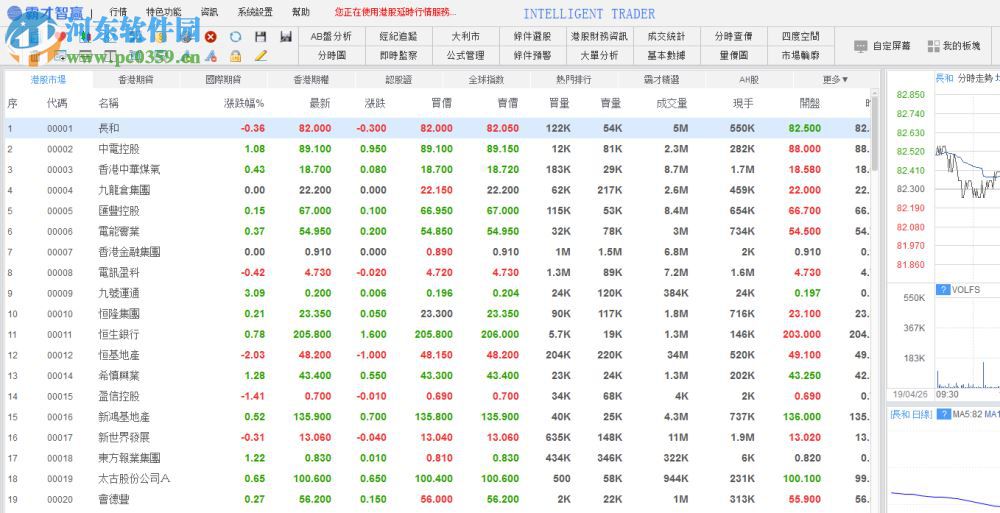Click stock code 00019

point(60,479)
